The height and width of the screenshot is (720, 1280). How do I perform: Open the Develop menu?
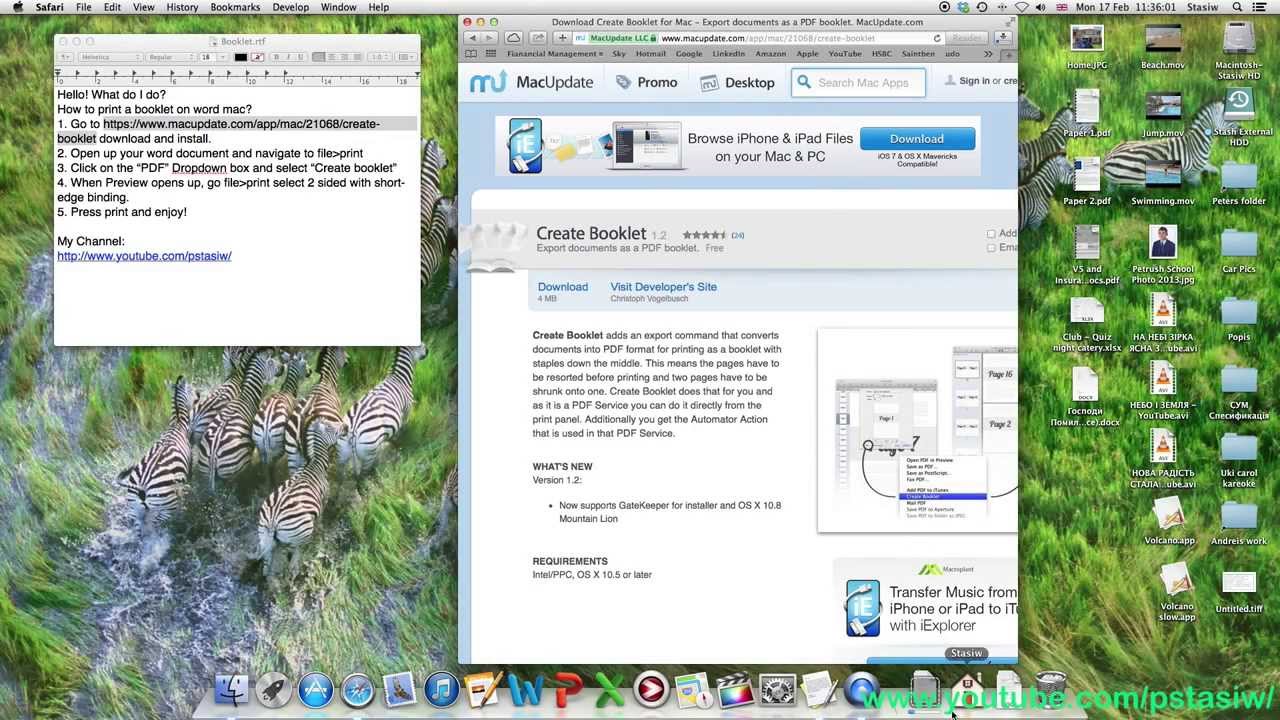click(x=291, y=7)
